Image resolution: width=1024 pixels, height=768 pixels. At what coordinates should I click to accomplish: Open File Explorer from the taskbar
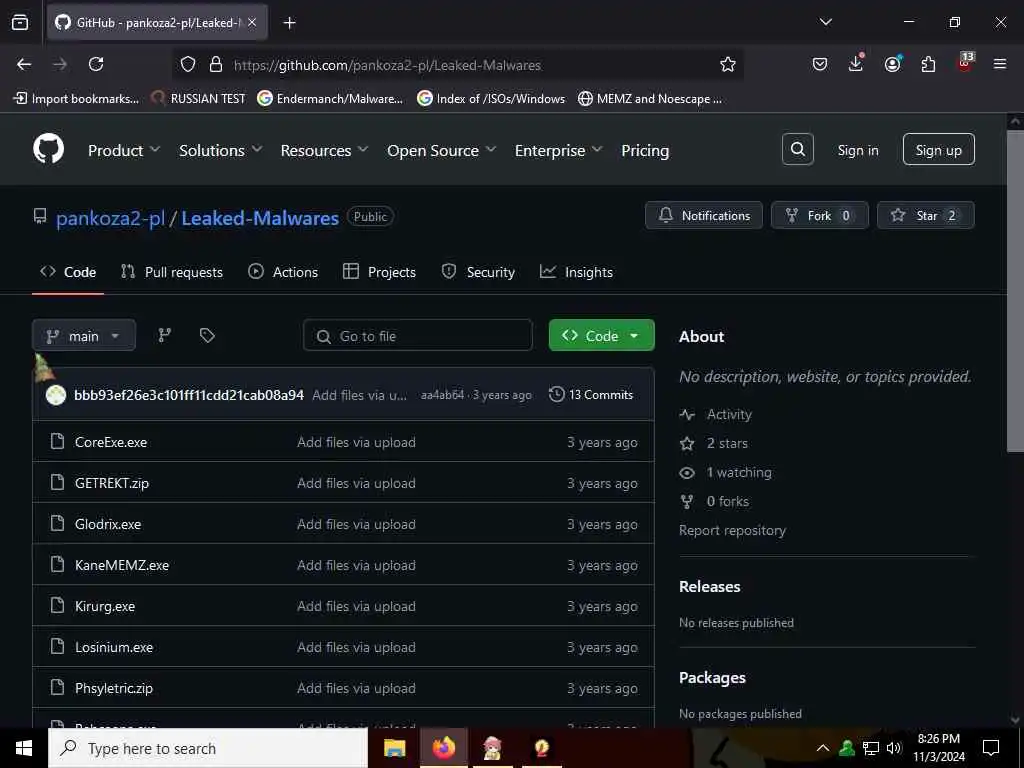[394, 748]
